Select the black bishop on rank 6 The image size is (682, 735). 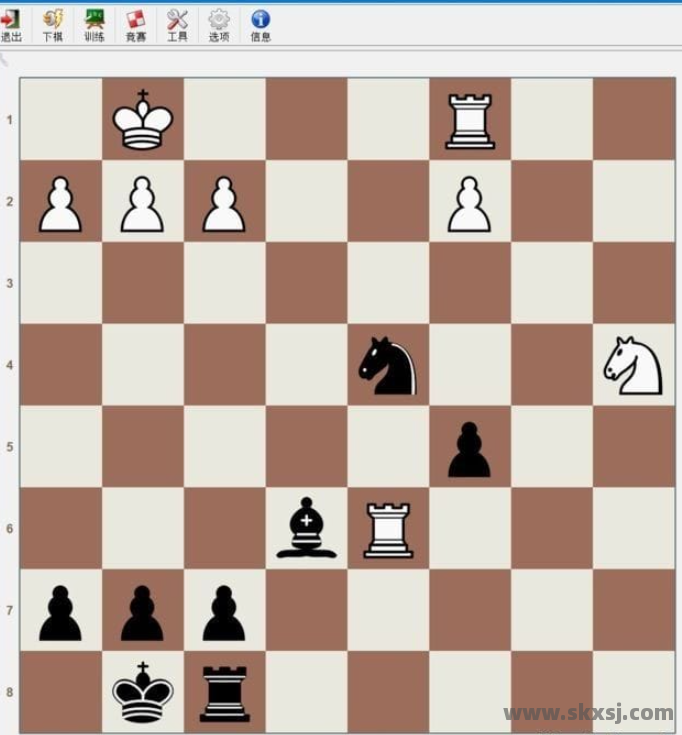click(x=306, y=529)
